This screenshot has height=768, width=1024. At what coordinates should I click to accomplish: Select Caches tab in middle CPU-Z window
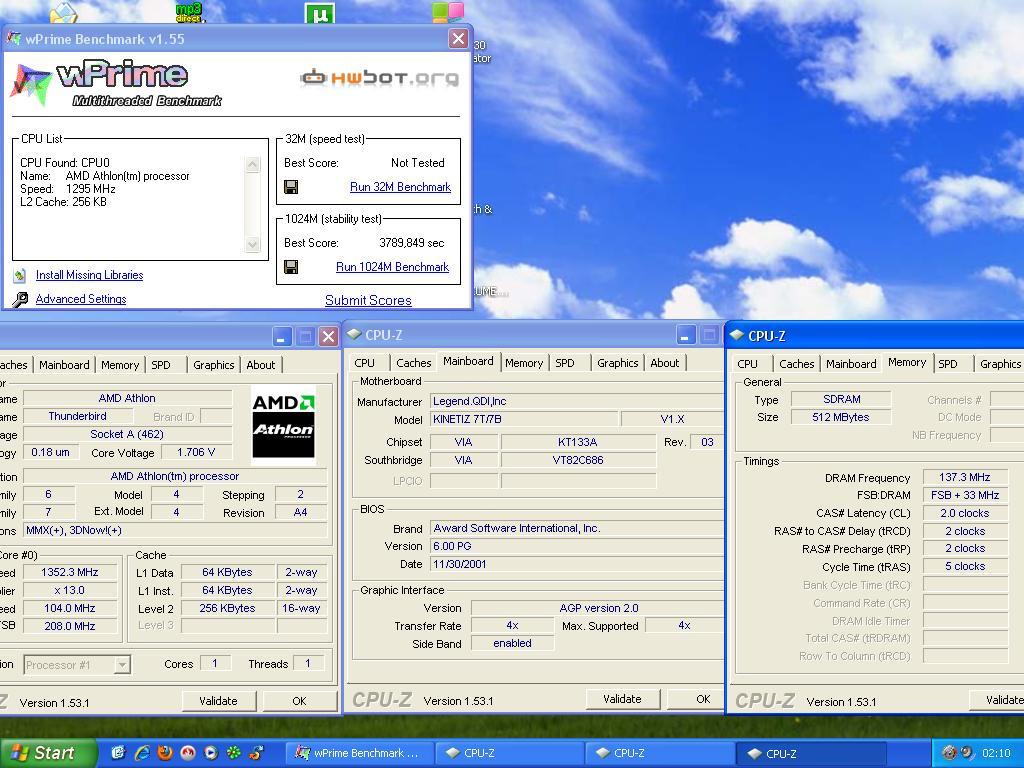coord(413,363)
